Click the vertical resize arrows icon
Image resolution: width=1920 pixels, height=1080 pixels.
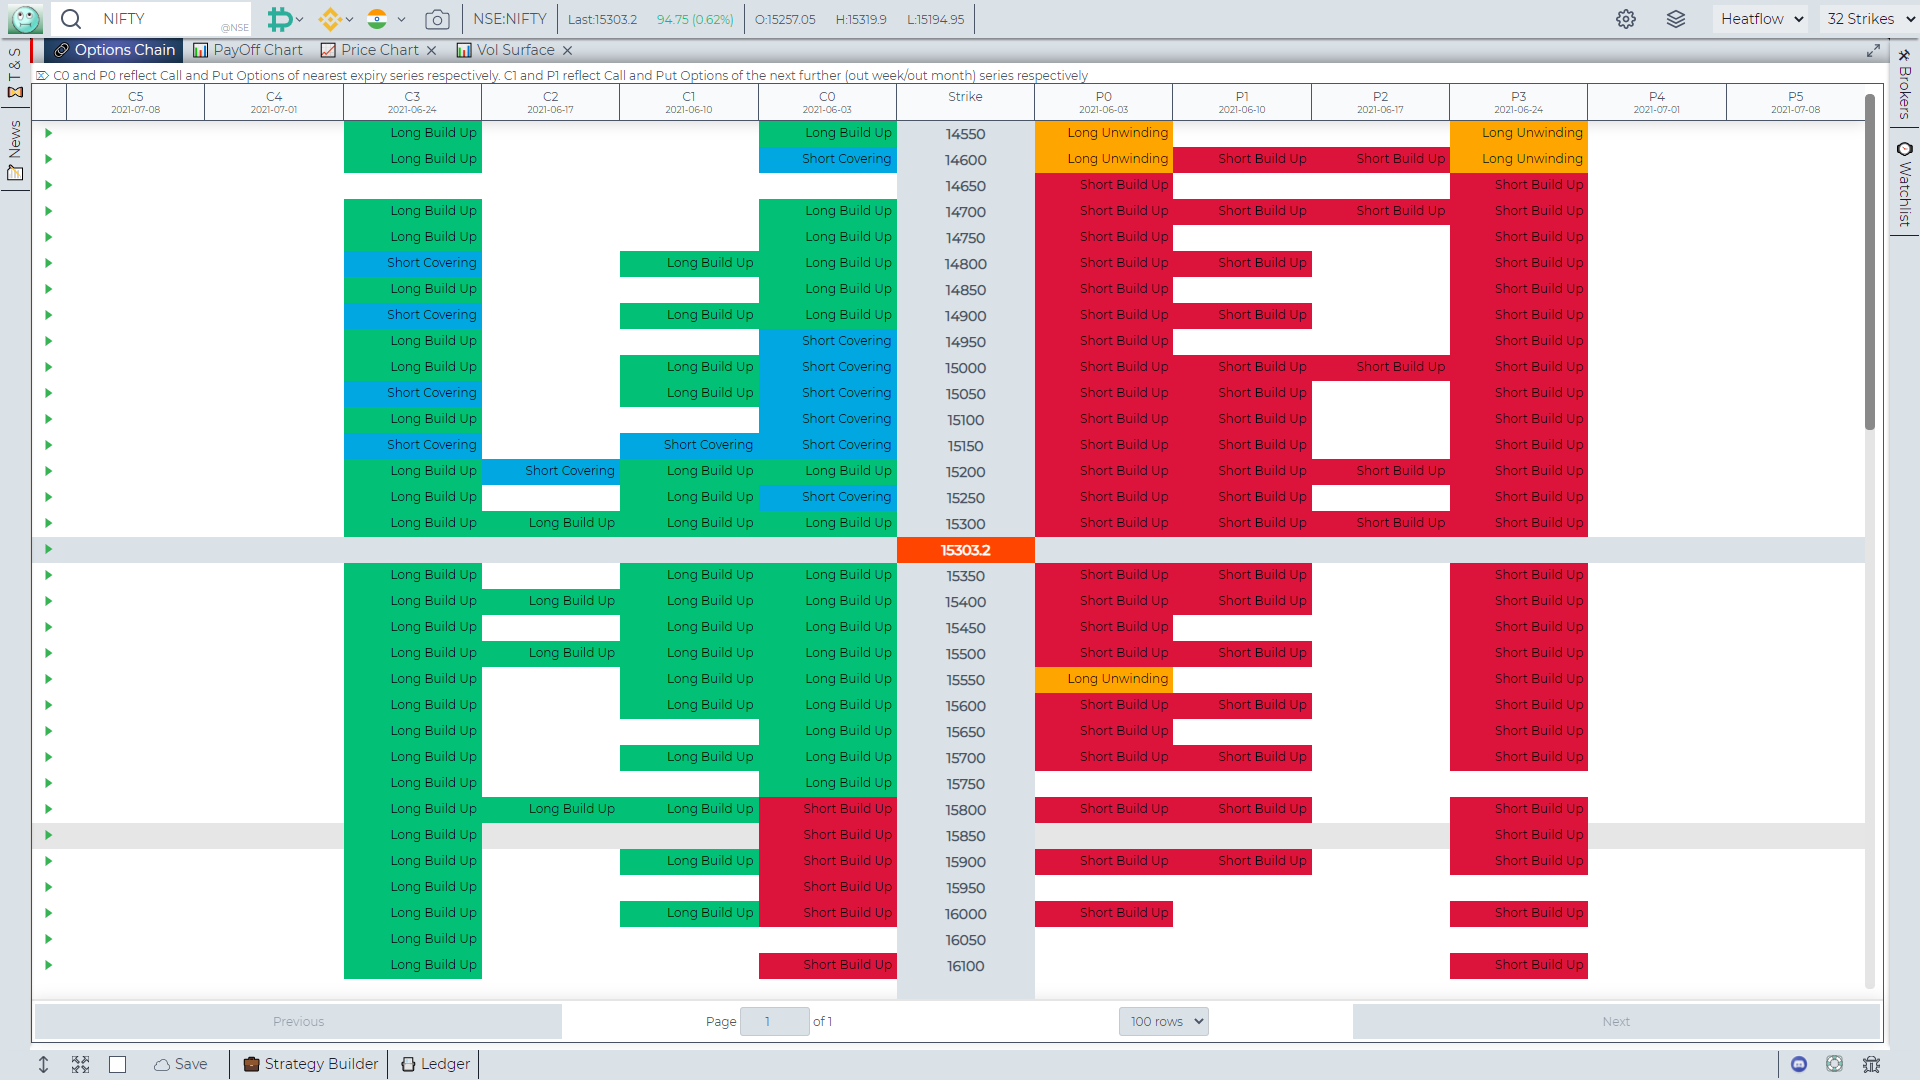click(43, 1064)
